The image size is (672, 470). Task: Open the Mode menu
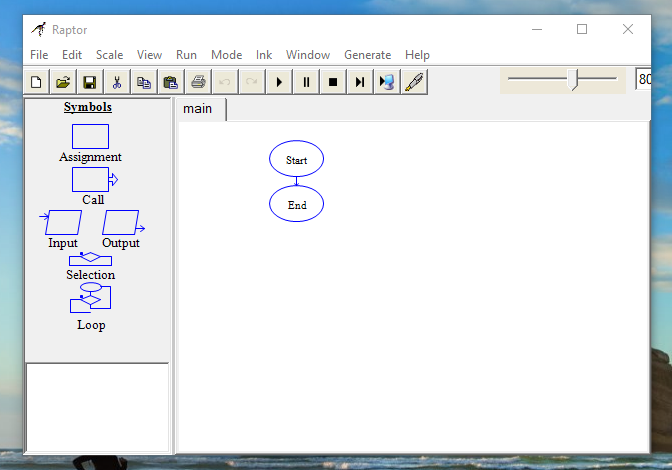pos(227,55)
